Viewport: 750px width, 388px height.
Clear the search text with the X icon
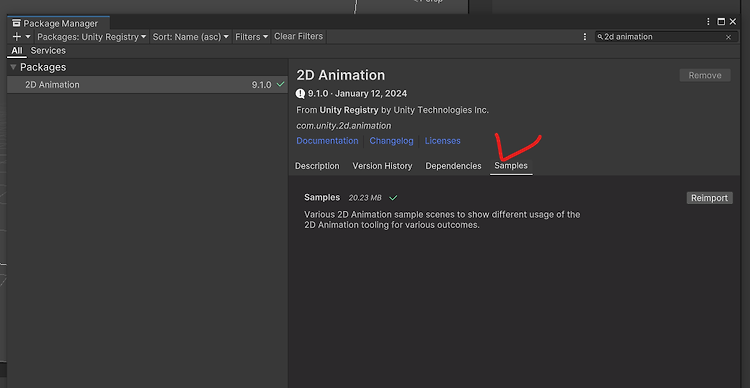click(x=728, y=37)
